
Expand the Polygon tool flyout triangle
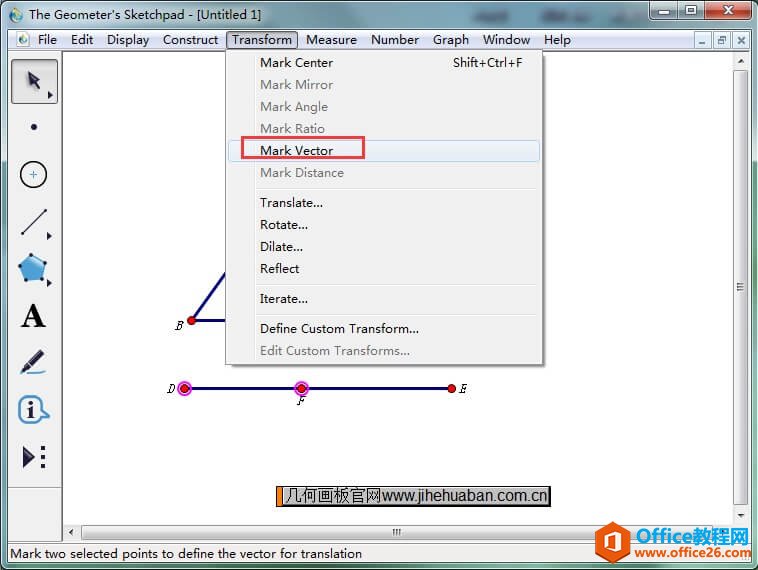49,283
